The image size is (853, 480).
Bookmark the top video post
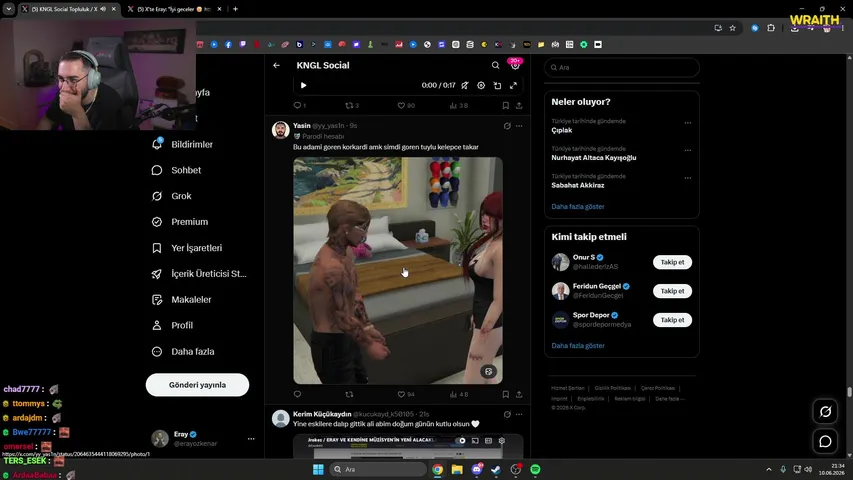click(505, 106)
